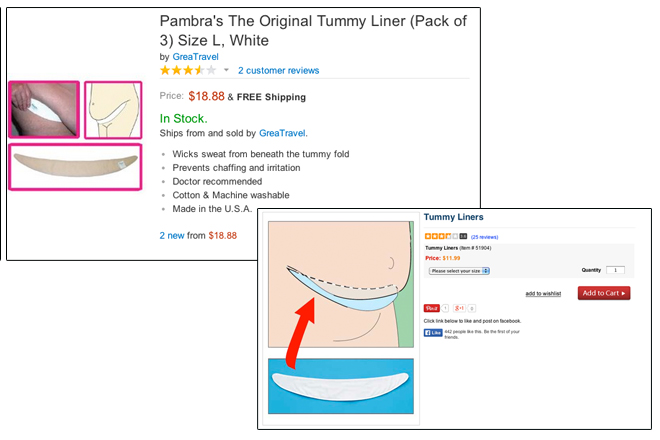Open the 'Please select your size' dropdown

pyautogui.click(x=459, y=271)
